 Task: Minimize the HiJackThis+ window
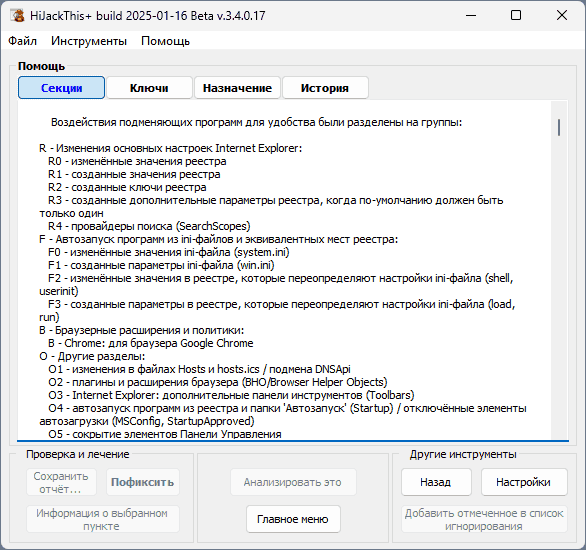pos(471,15)
